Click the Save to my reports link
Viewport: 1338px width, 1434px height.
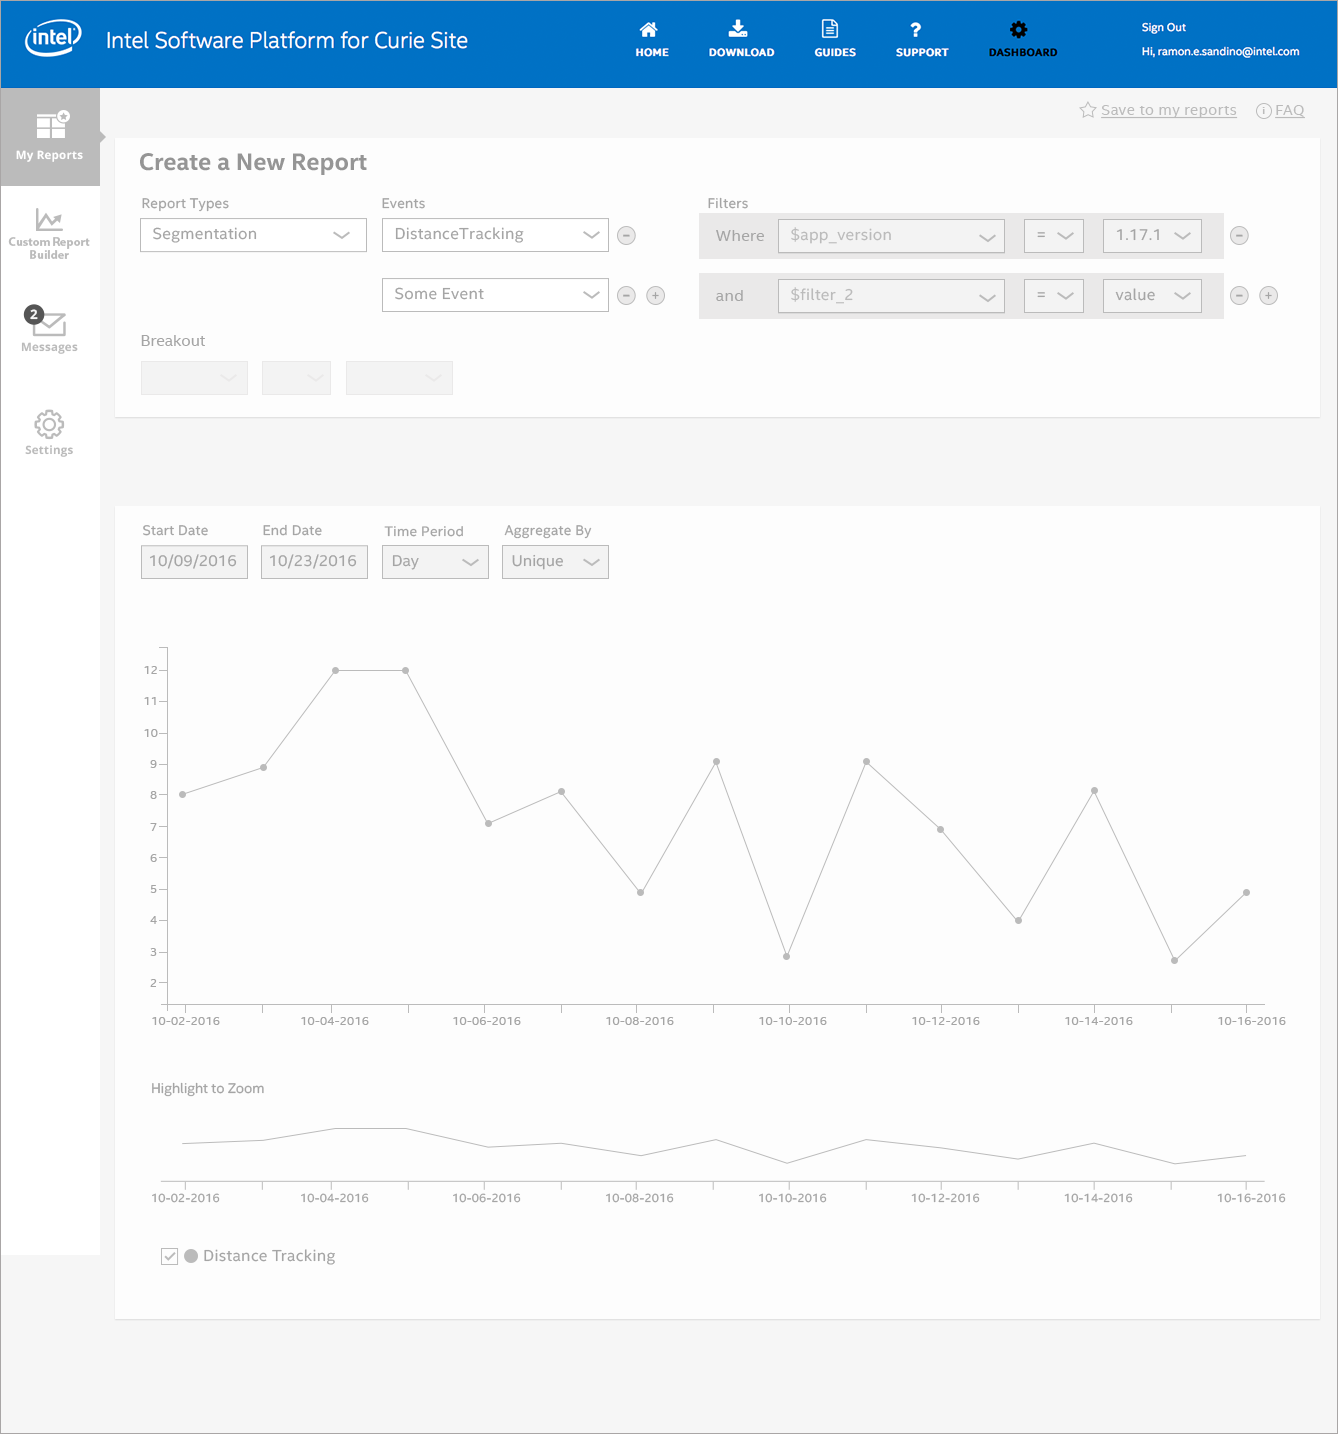point(1168,110)
